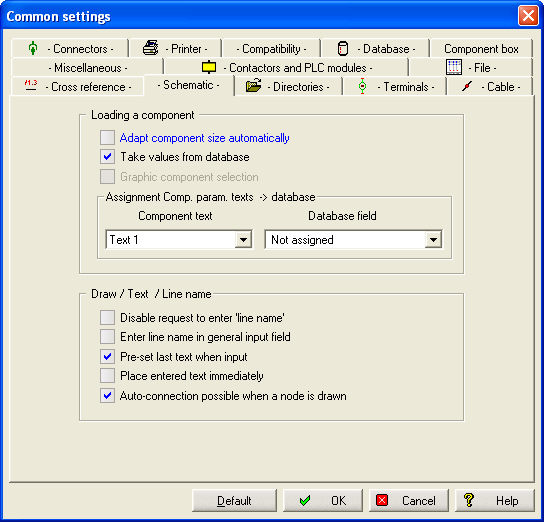Confirm settings with the OK button
This screenshot has width=544, height=522.
point(323,500)
